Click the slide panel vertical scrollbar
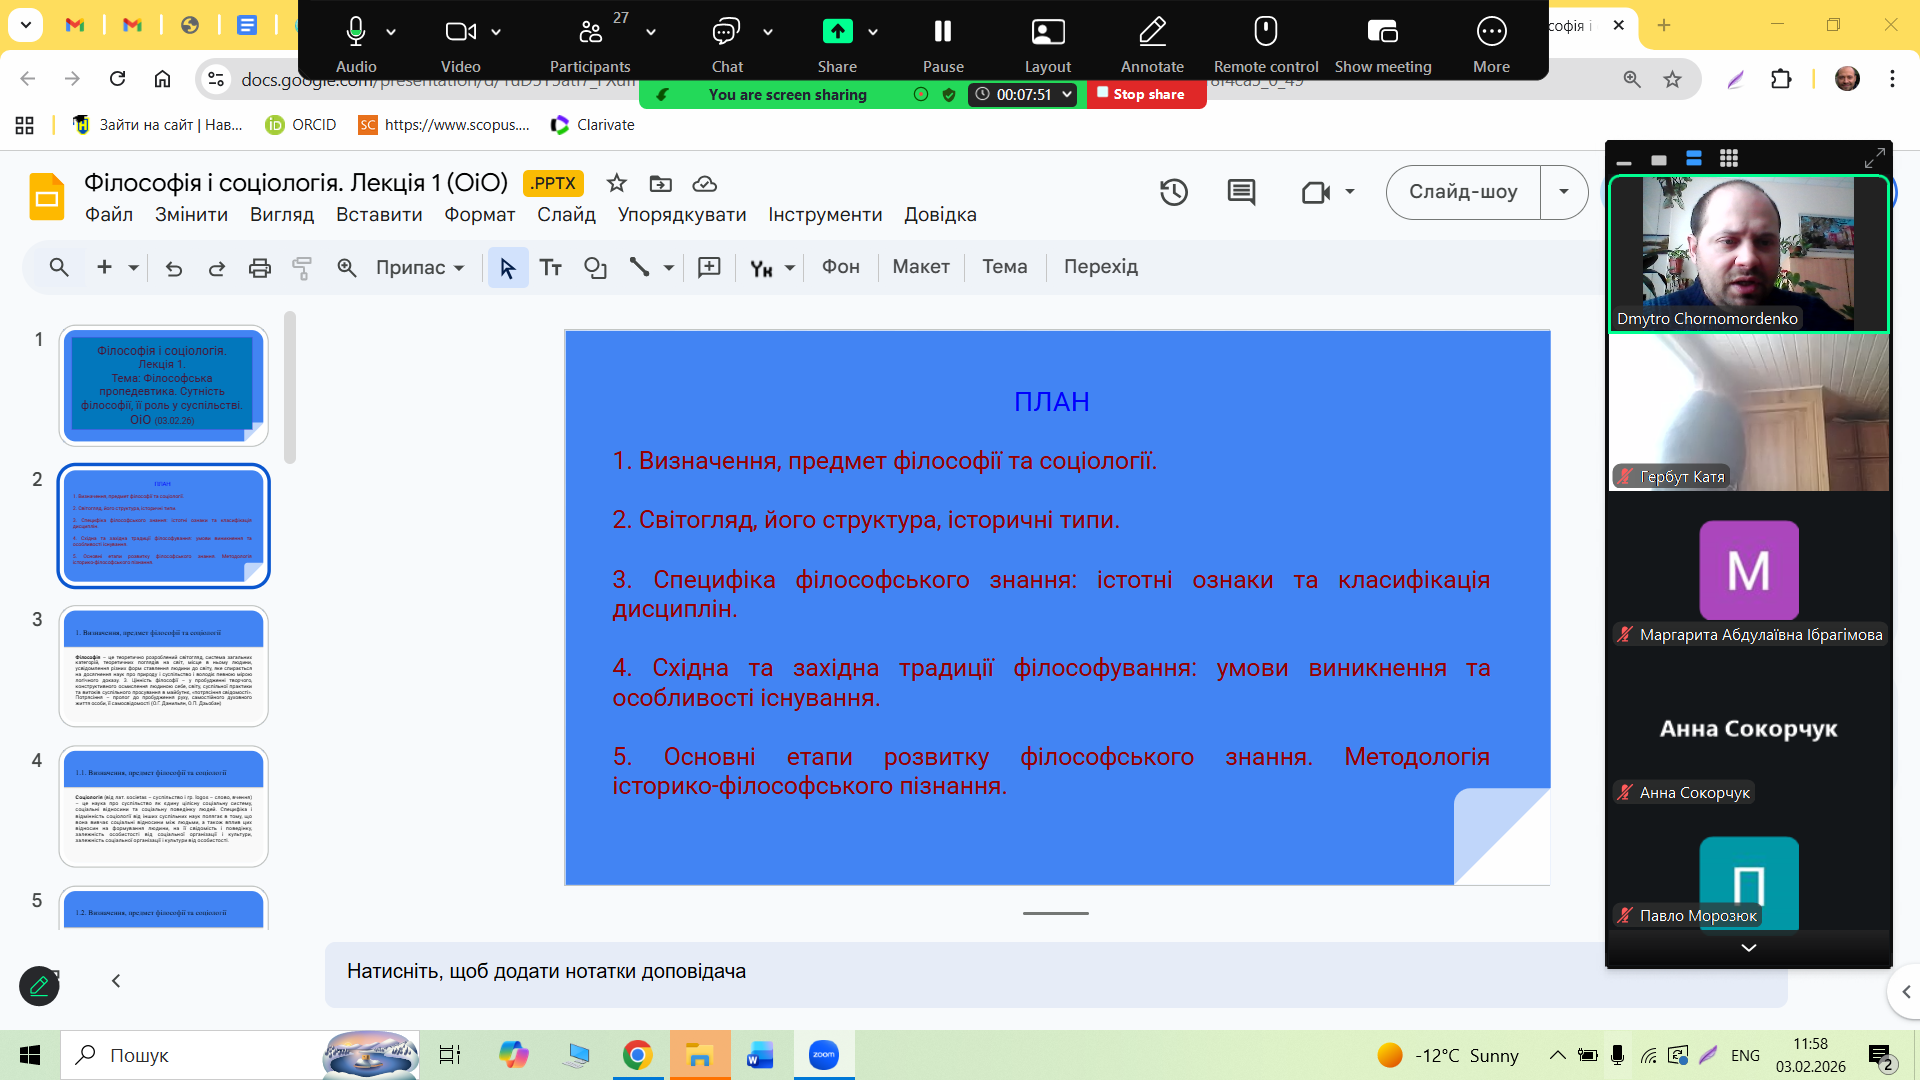Screen dimensions: 1920x1080 pos(290,388)
